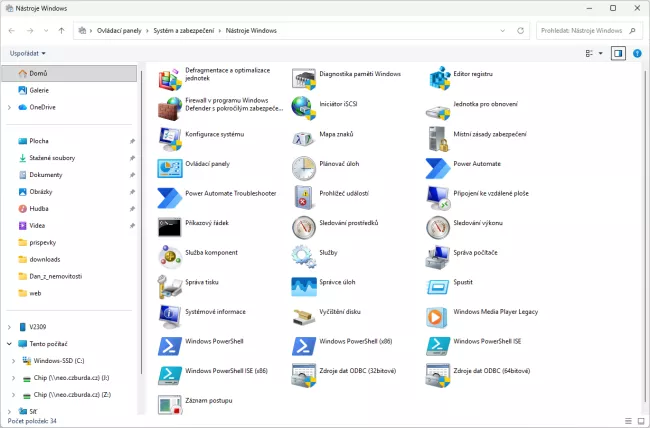Open Prohlížeč událostí icon
This screenshot has width=650, height=428.
tap(304, 198)
